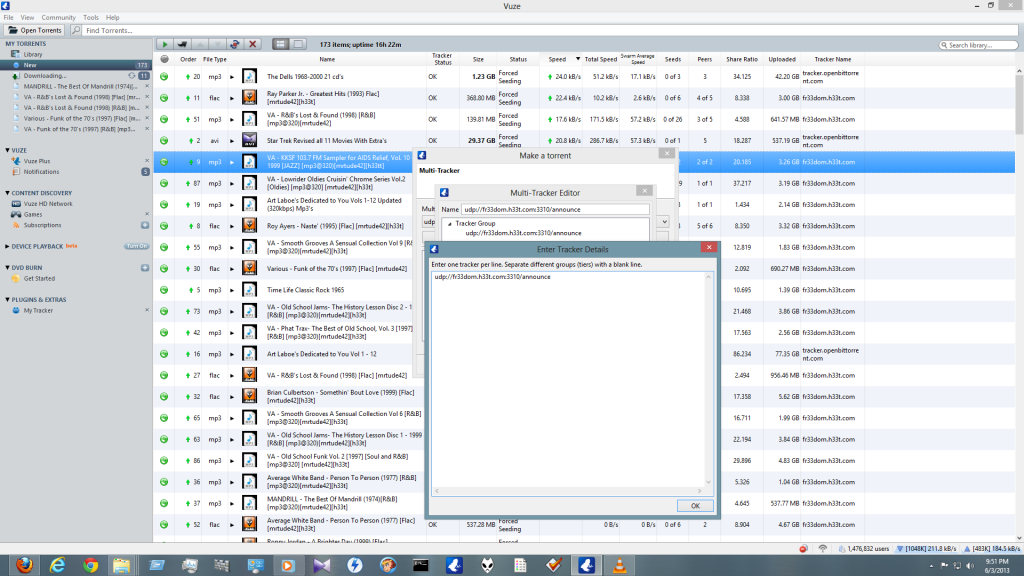Click the Start/play torrent toolbar icon

click(165, 44)
